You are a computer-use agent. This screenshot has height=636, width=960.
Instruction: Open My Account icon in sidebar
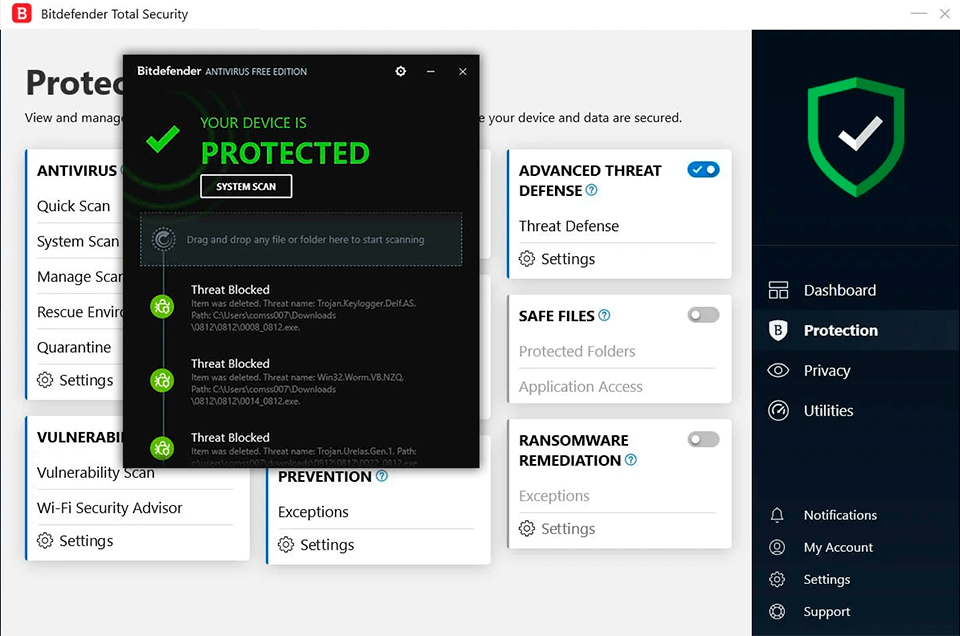777,547
